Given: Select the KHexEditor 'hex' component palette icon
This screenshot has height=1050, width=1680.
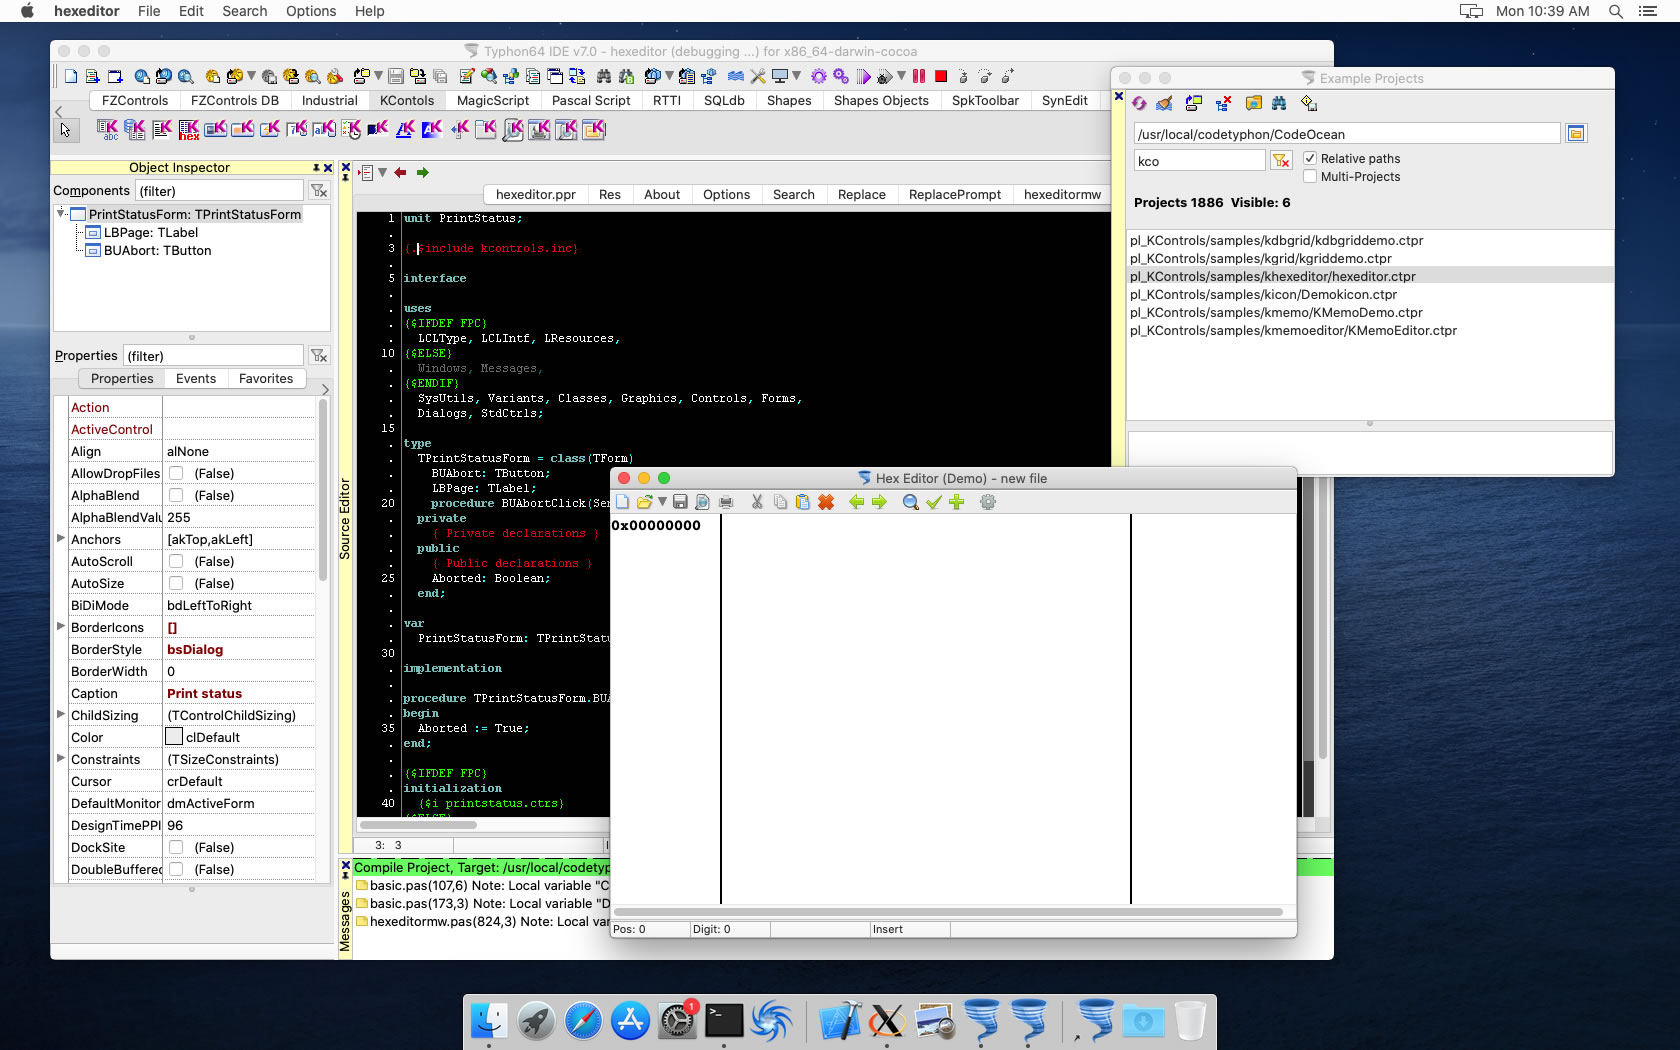Looking at the screenshot, I should [188, 129].
